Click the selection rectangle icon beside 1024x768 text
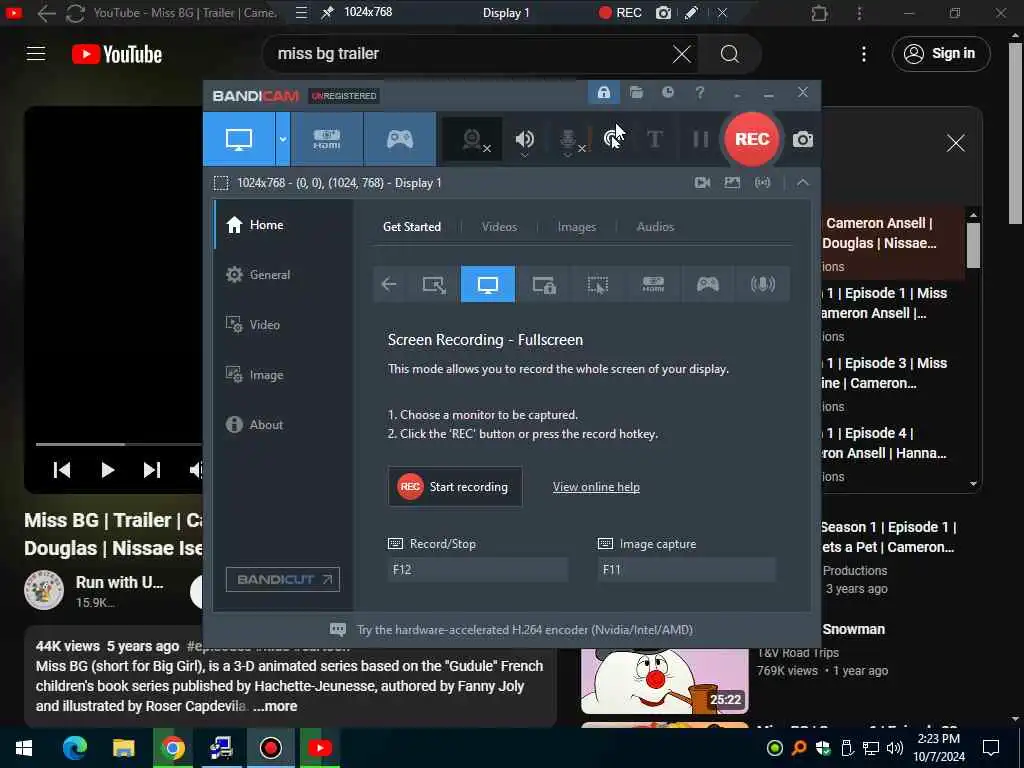 221,183
